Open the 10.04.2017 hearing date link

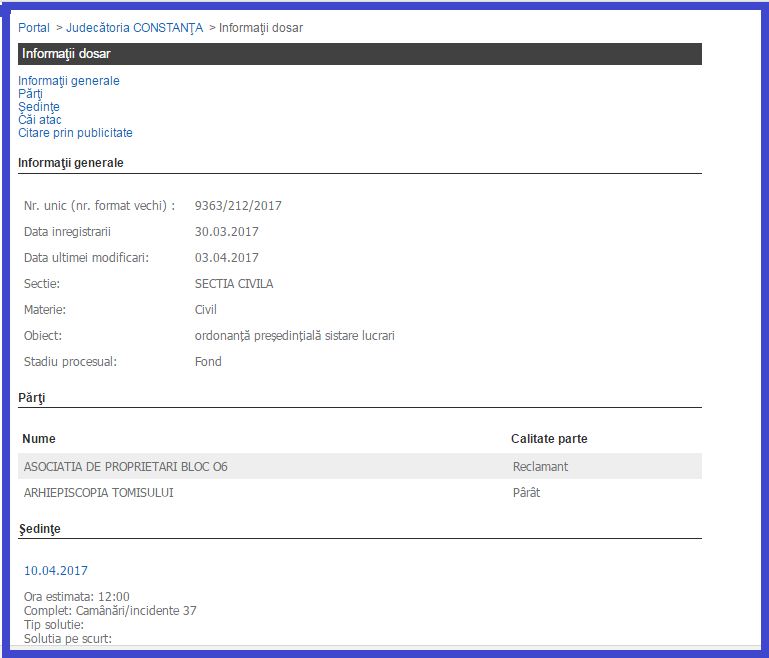tap(56, 571)
